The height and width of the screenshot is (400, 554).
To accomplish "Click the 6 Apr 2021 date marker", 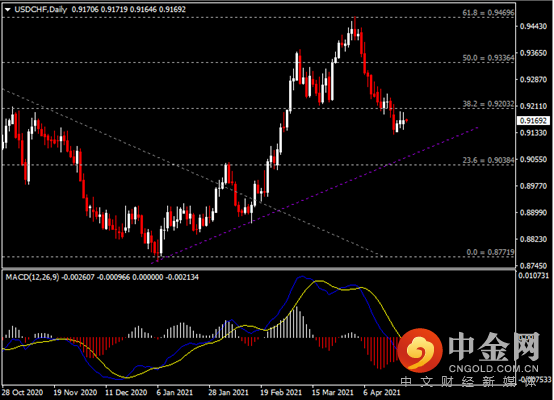I will [382, 393].
